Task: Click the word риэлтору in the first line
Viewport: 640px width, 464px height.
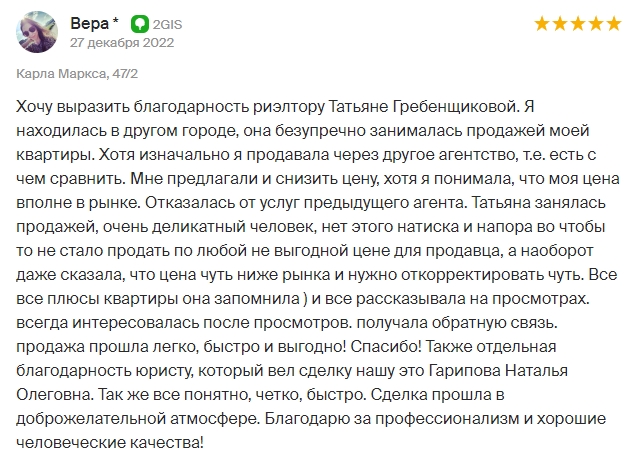Action: click(x=289, y=108)
